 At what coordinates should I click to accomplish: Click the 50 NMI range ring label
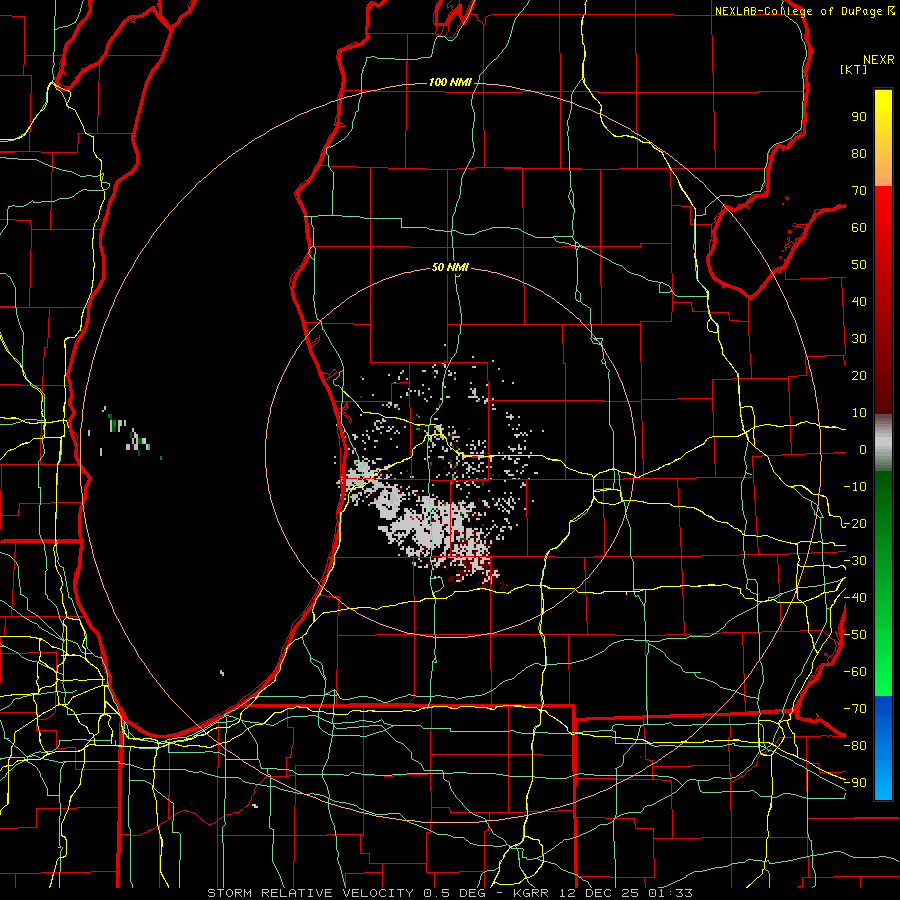coord(450,267)
